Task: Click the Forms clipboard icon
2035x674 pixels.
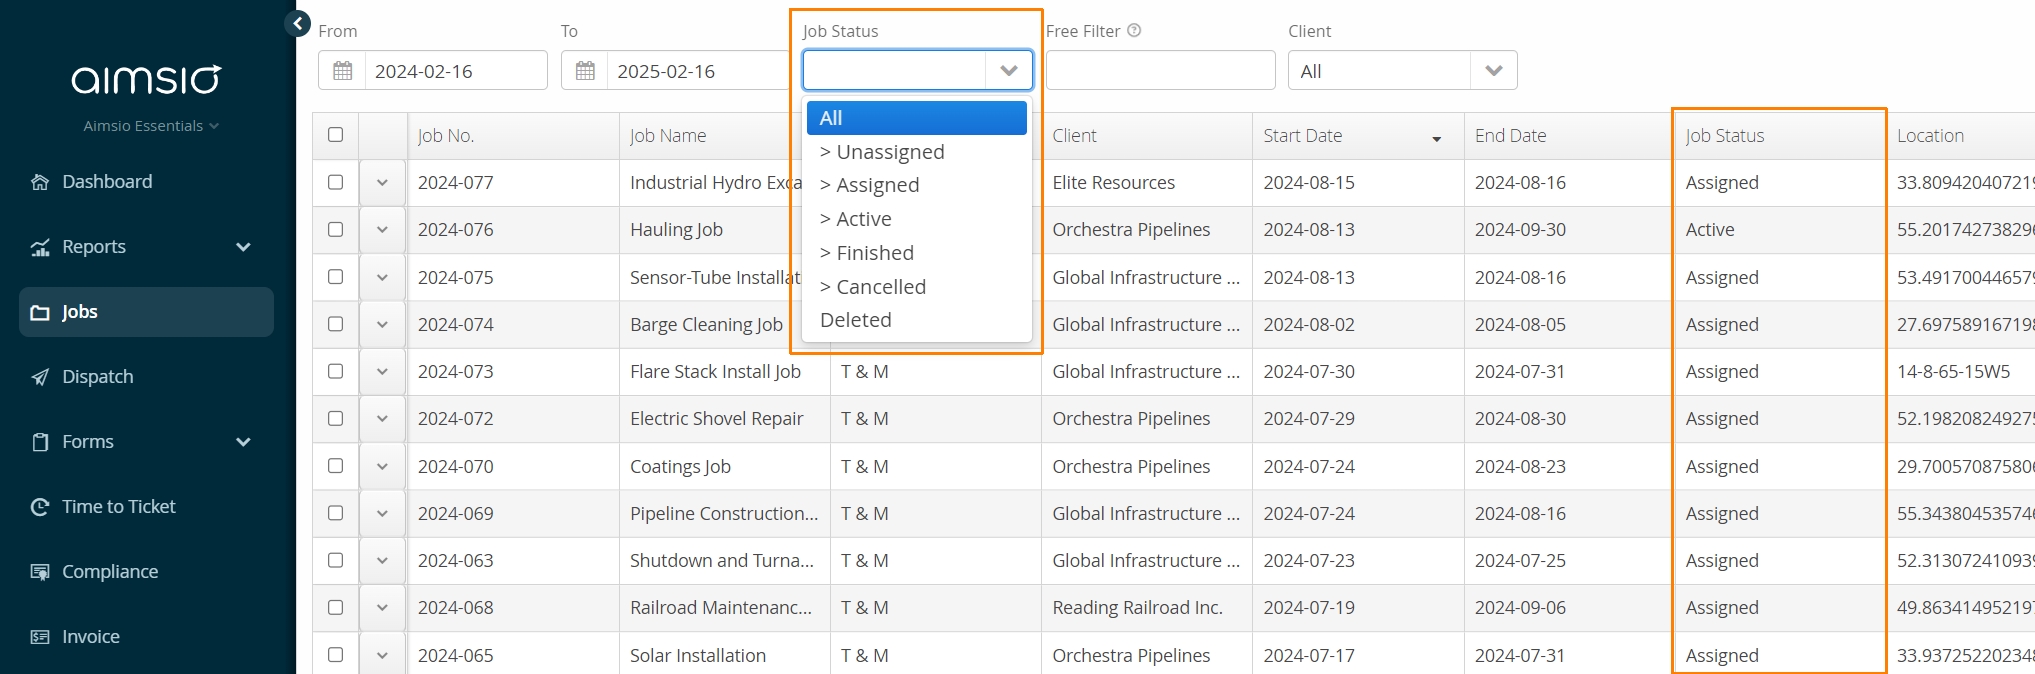Action: coord(40,442)
